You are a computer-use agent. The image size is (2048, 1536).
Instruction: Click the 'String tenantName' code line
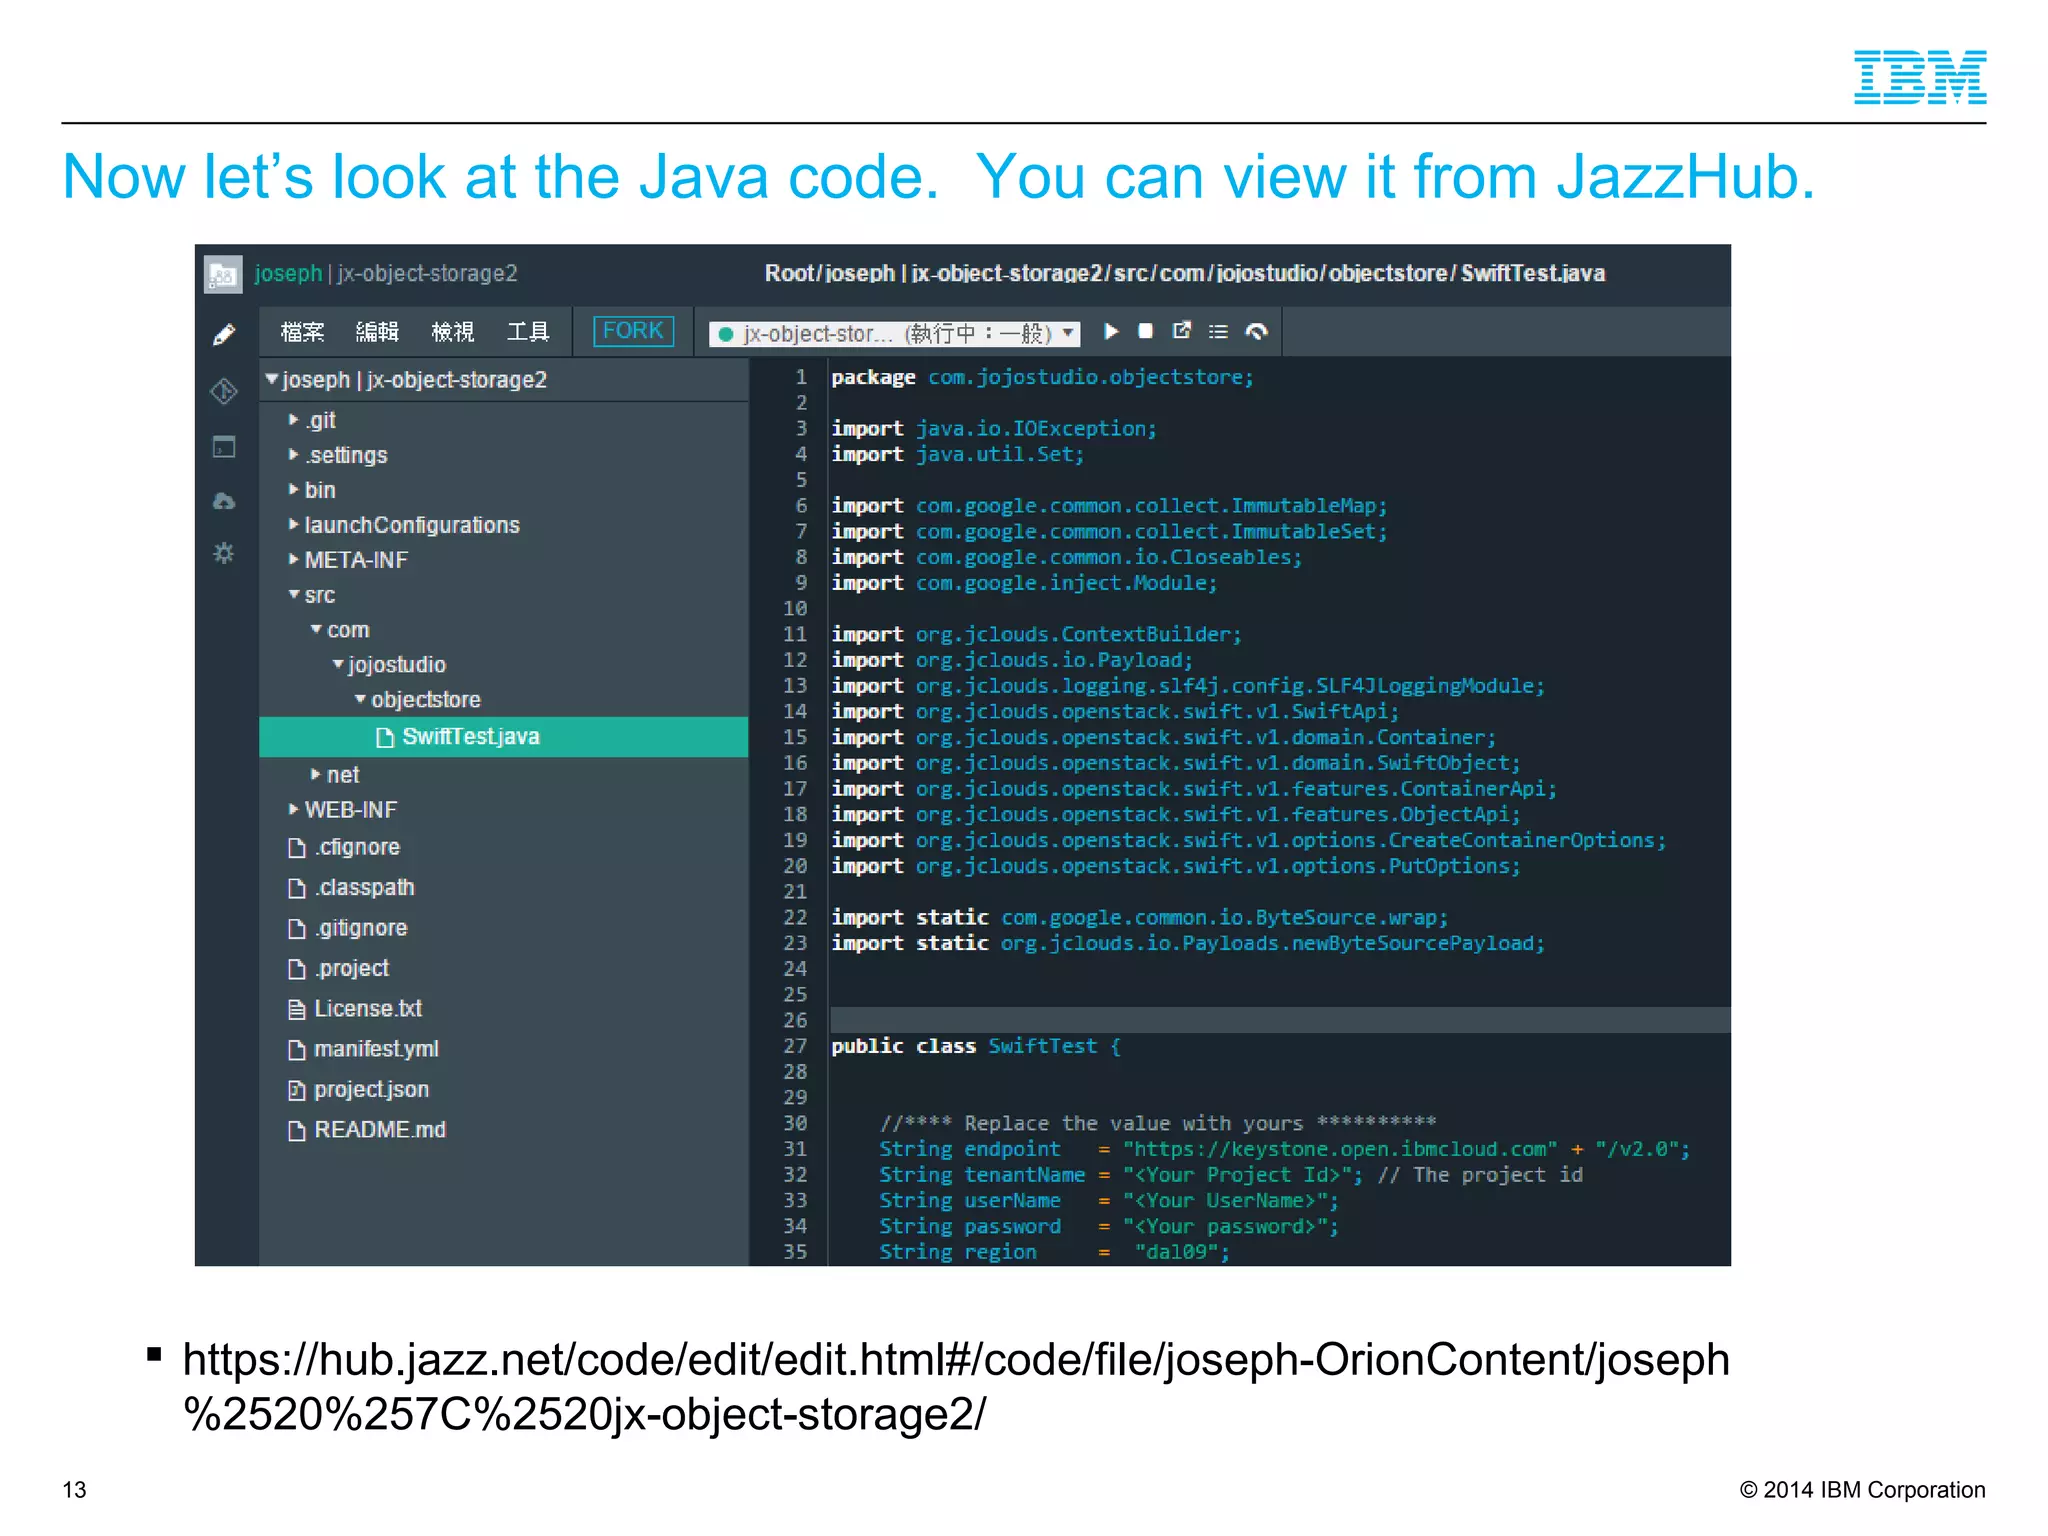(x=1231, y=1175)
